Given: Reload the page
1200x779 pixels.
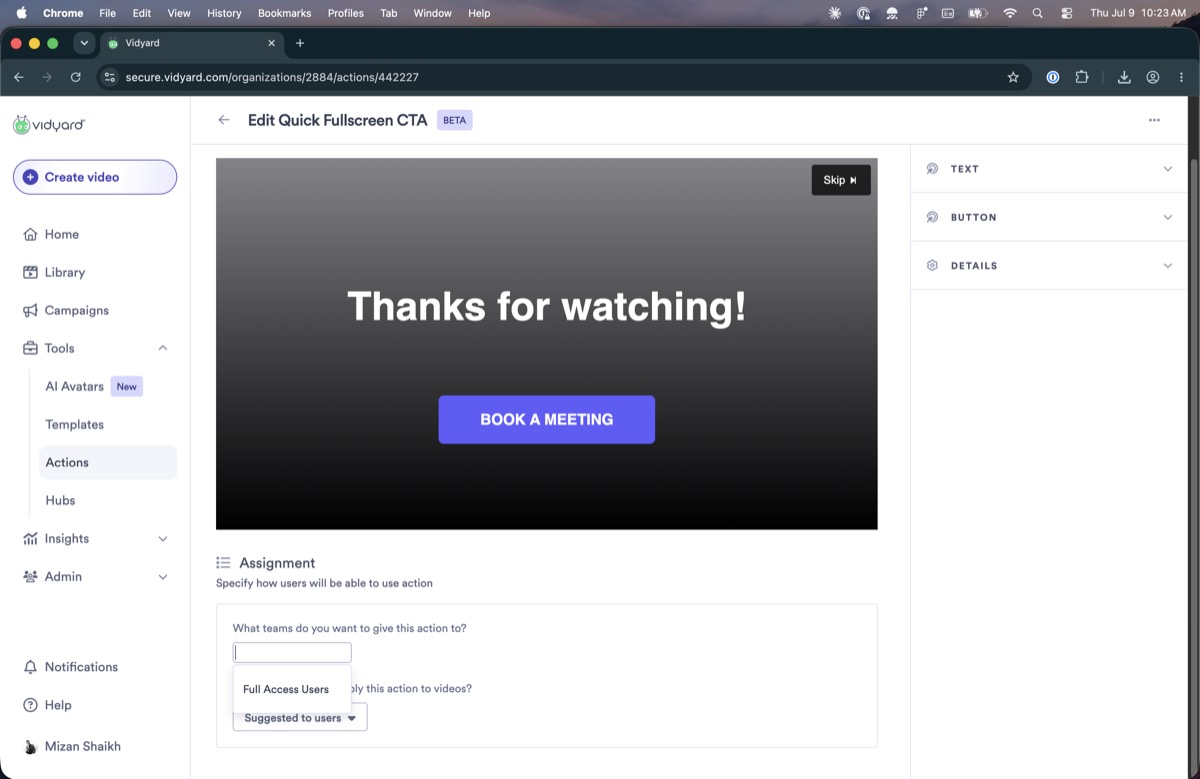Looking at the screenshot, I should pyautogui.click(x=76, y=77).
